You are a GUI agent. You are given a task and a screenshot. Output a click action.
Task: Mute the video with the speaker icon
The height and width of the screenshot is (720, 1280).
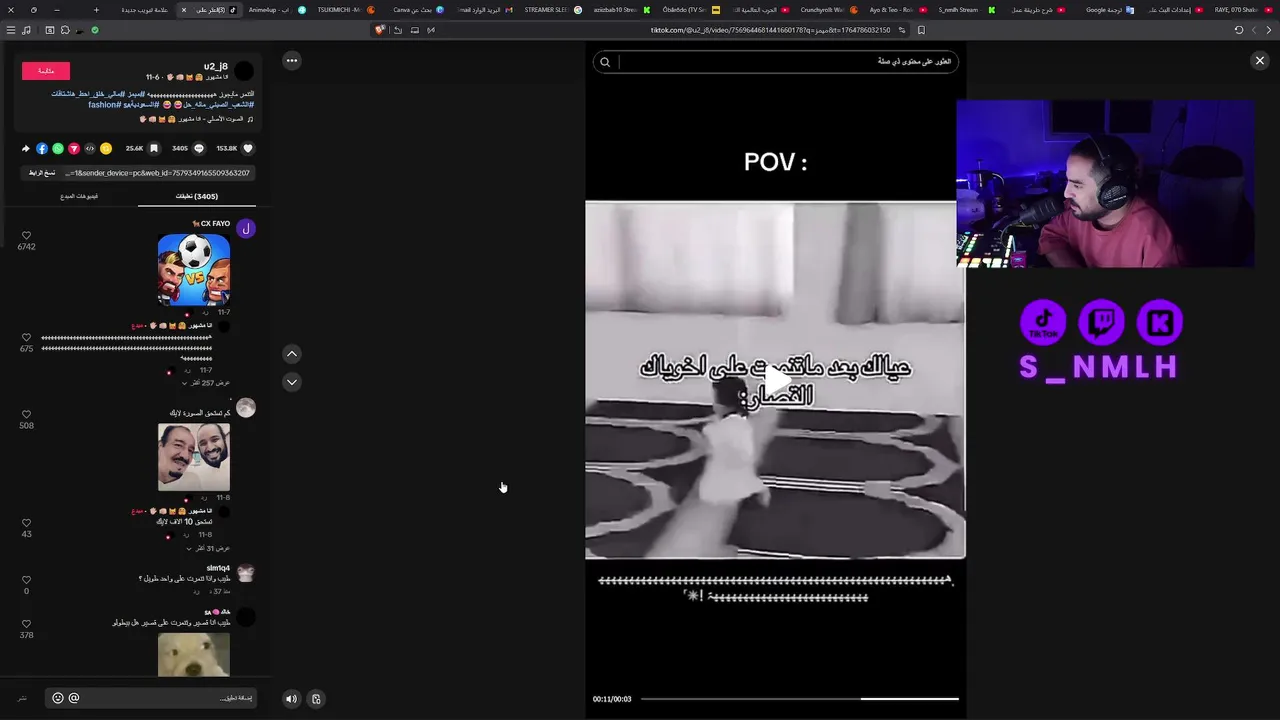291,699
